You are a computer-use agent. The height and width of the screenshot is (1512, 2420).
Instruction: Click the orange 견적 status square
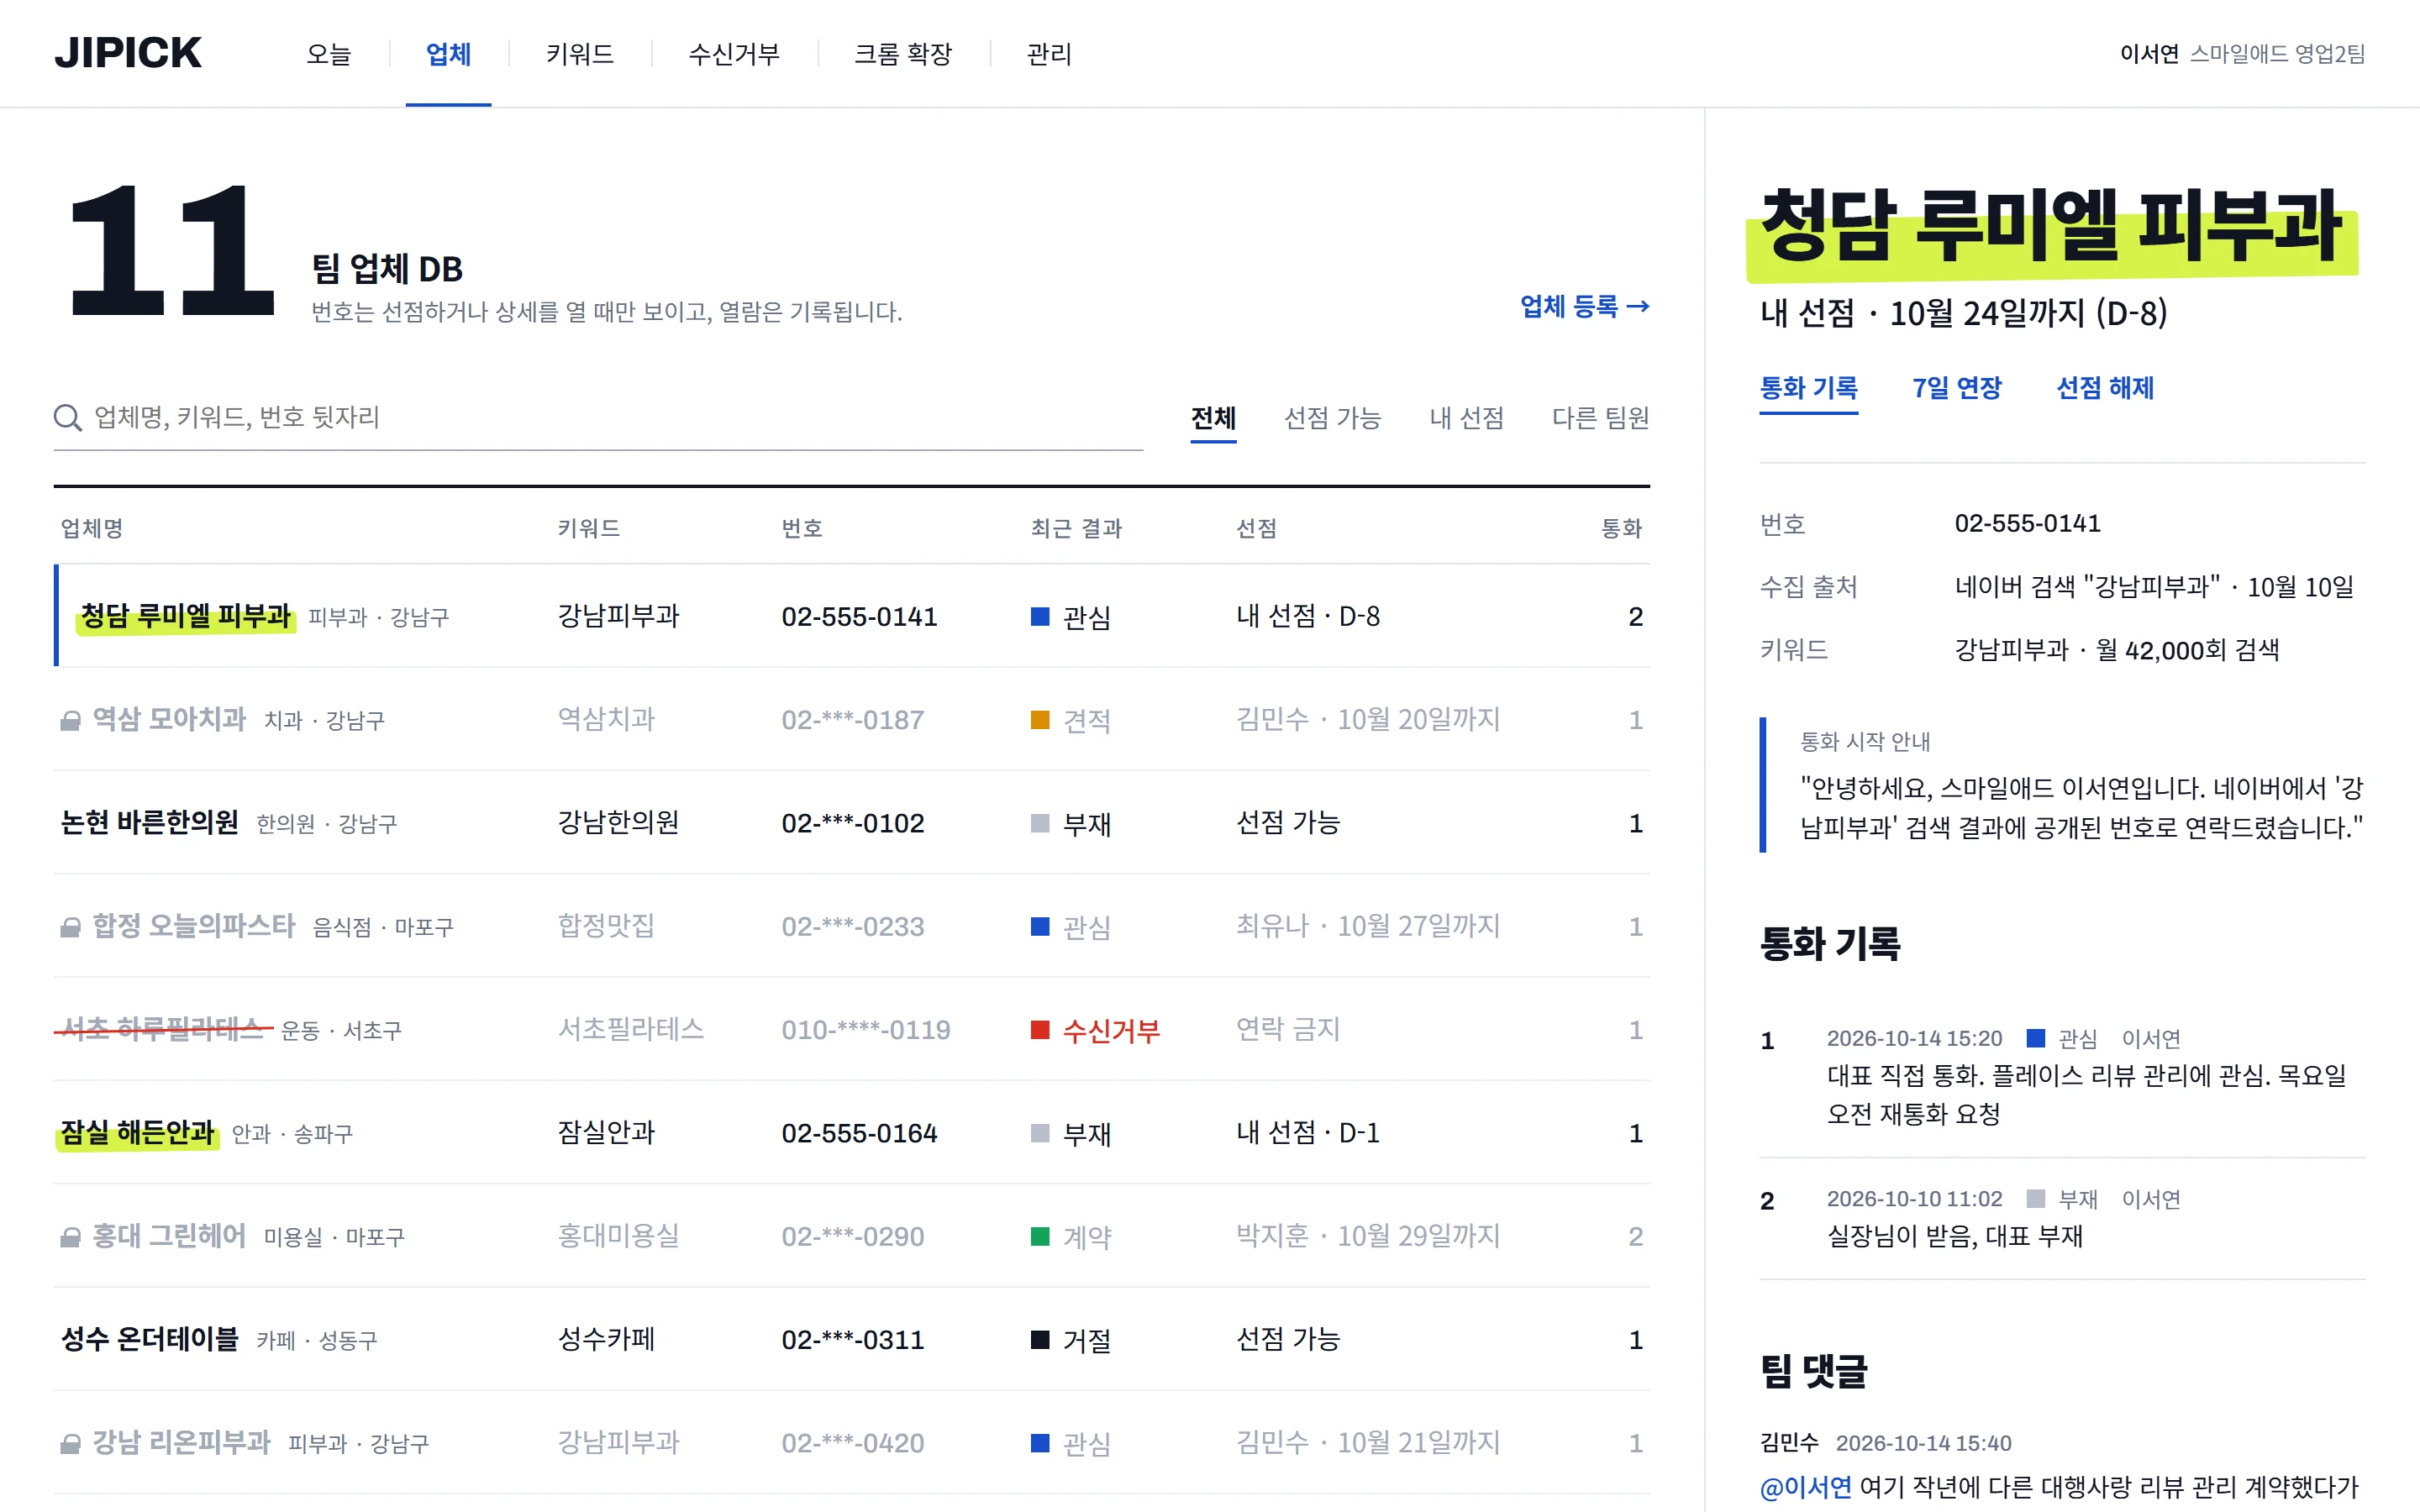coord(1040,720)
